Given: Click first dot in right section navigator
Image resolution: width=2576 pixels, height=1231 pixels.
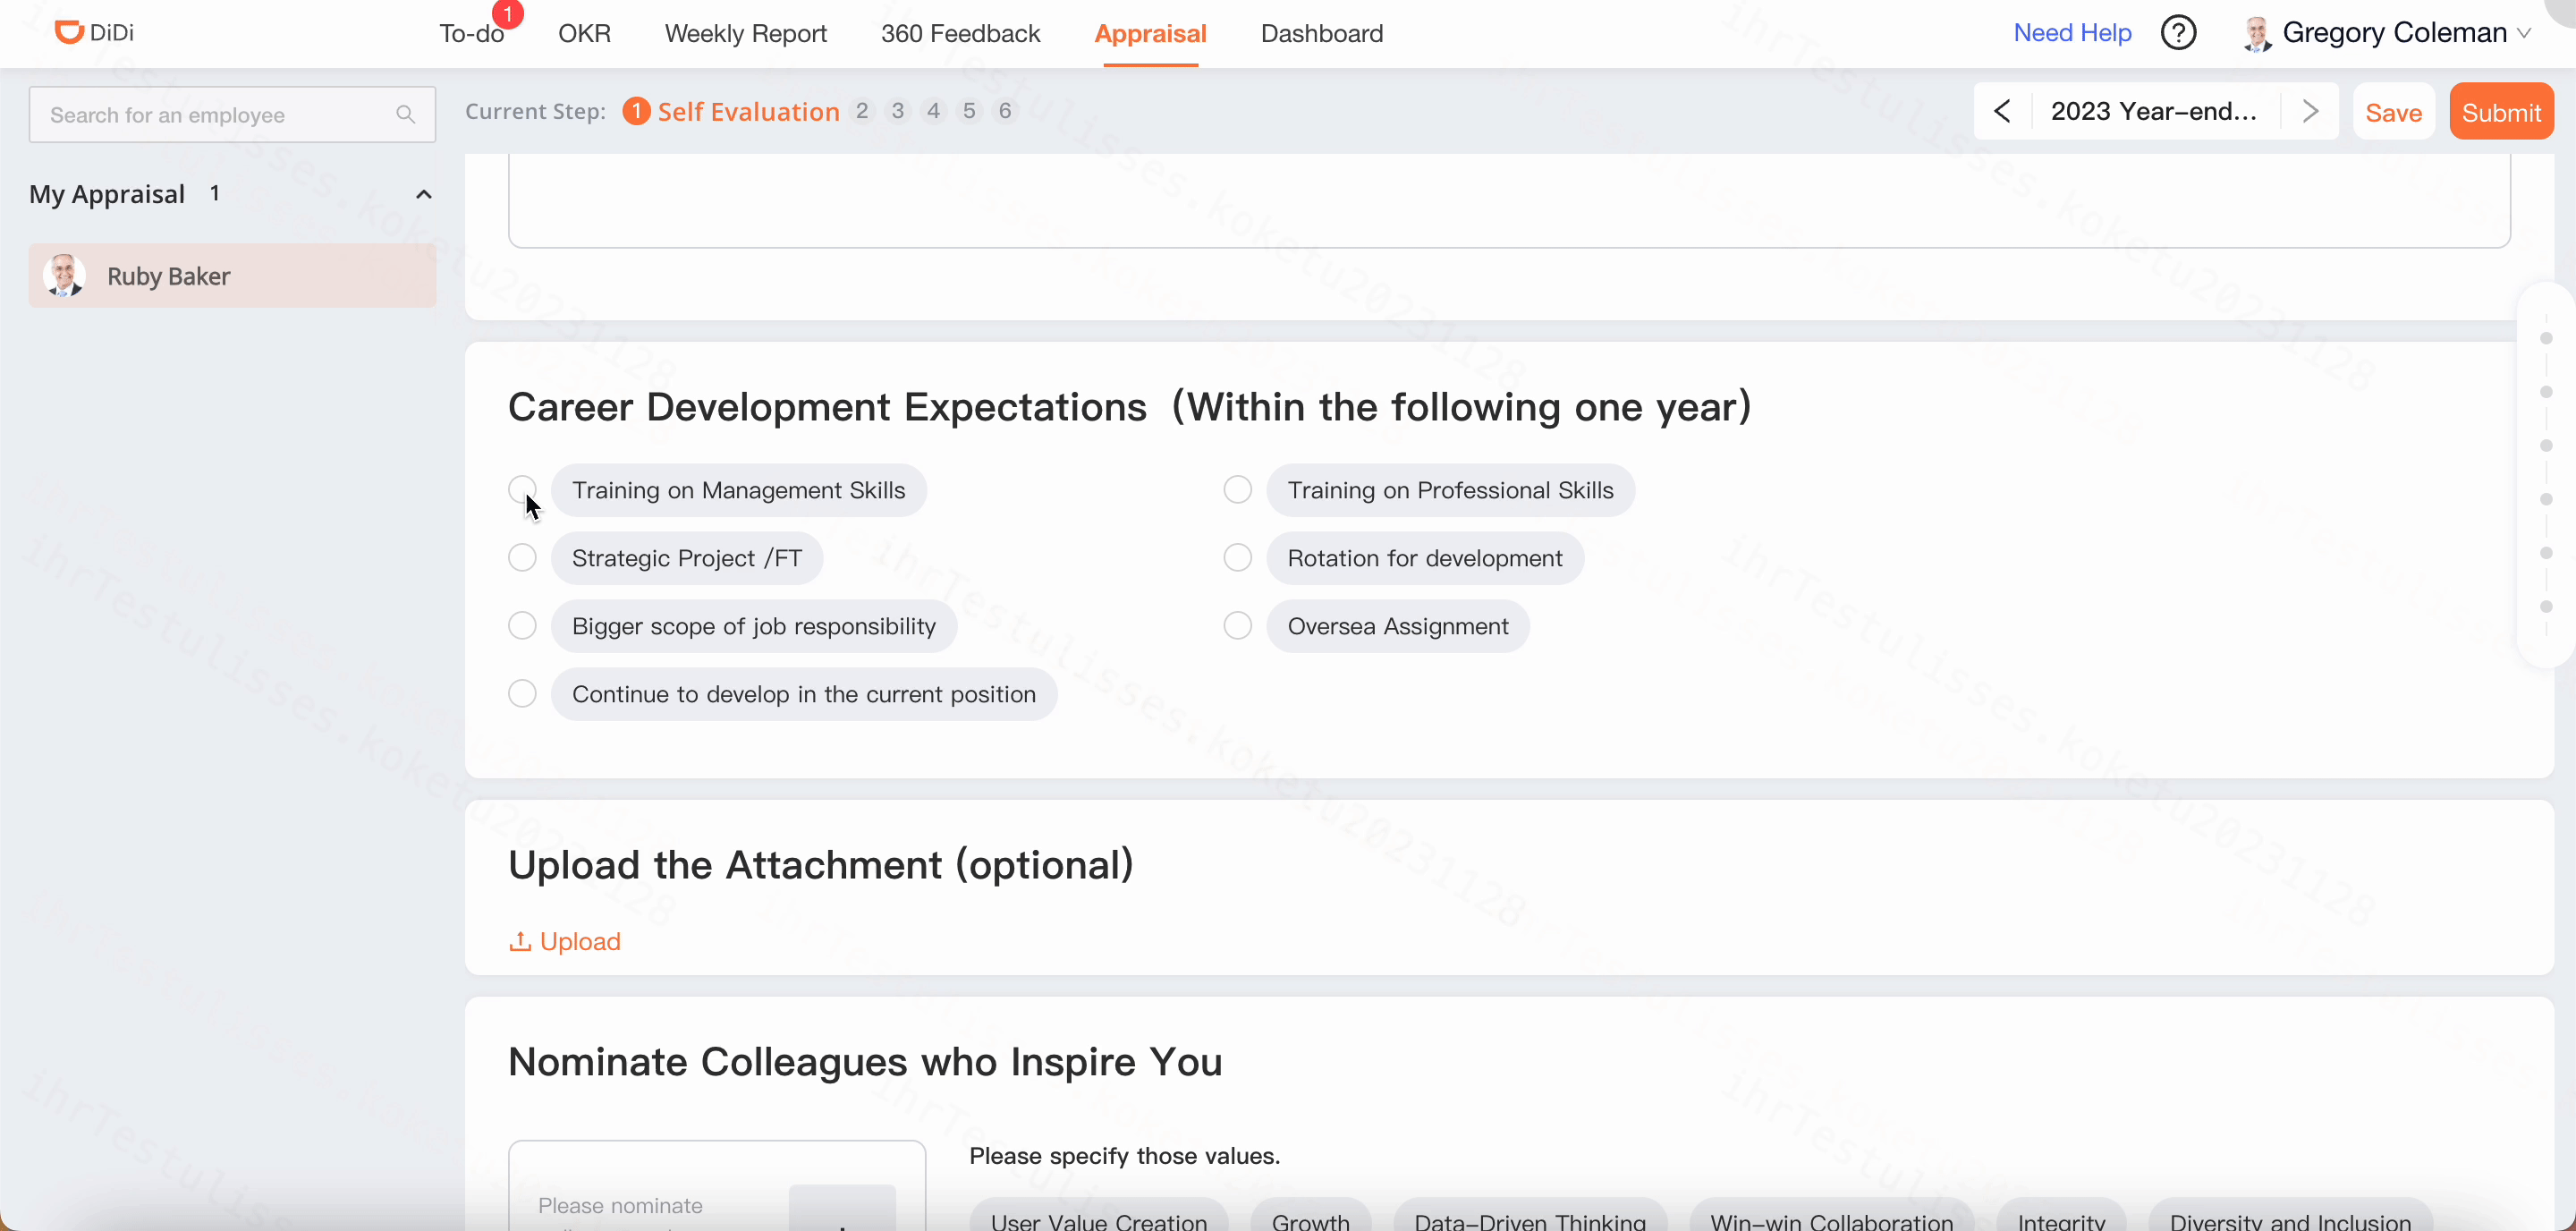Looking at the screenshot, I should [2546, 338].
